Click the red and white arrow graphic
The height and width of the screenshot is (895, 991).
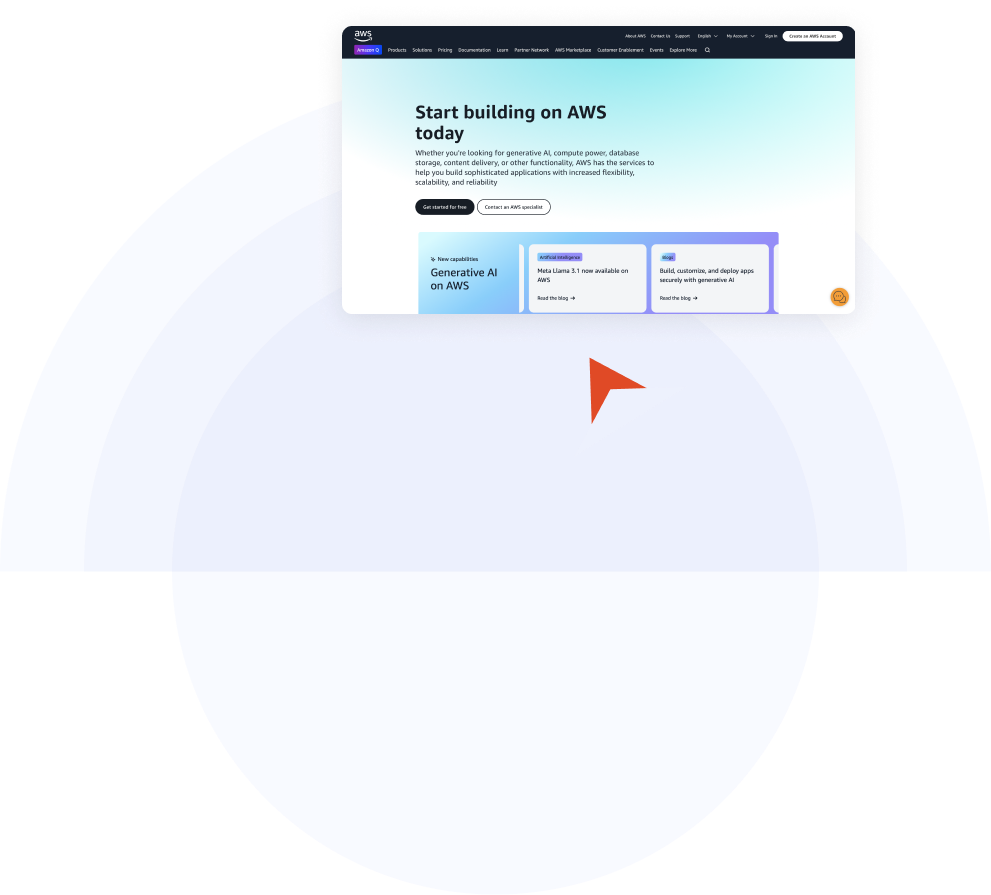(x=625, y=405)
